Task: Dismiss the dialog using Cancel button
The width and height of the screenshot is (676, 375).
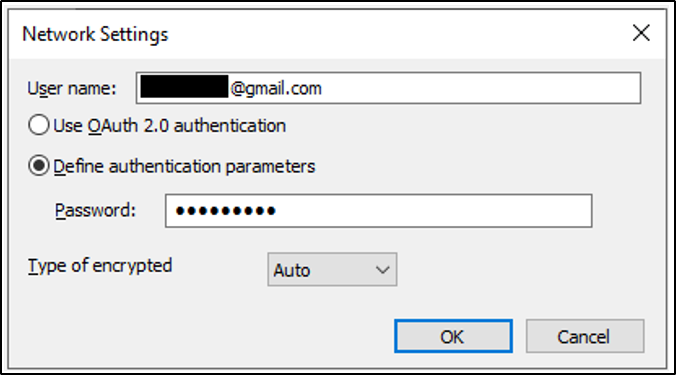Action: [x=585, y=336]
